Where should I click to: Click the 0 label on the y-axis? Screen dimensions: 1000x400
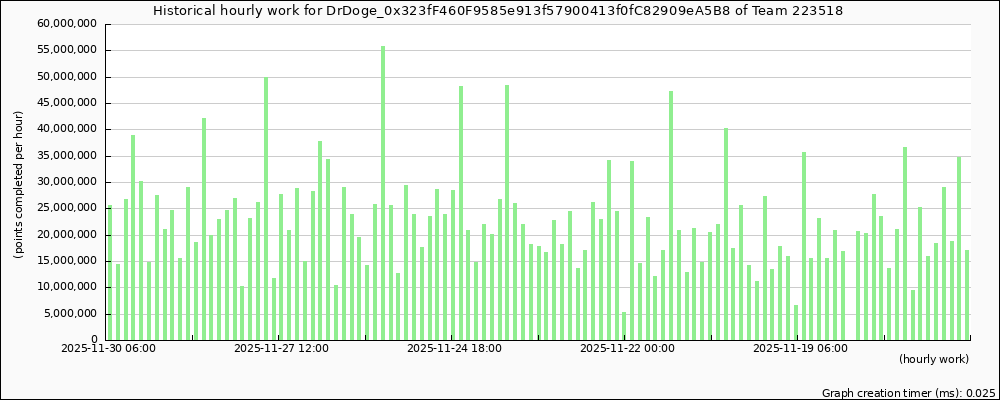pos(93,340)
